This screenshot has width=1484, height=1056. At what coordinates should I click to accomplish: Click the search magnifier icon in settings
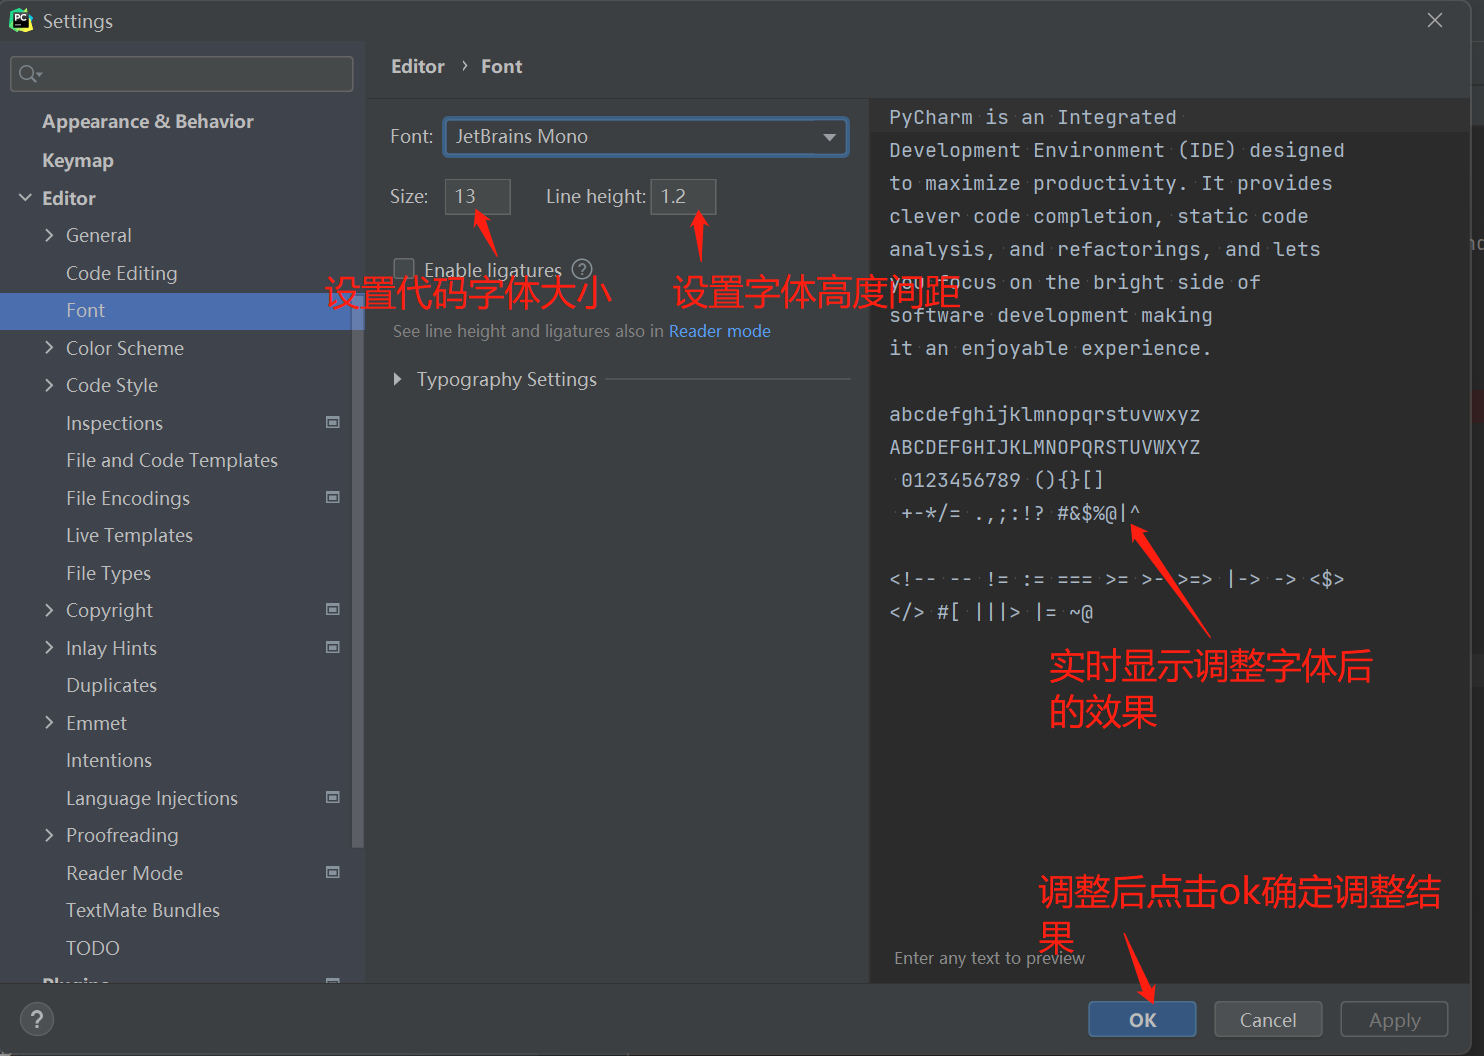[x=29, y=74]
